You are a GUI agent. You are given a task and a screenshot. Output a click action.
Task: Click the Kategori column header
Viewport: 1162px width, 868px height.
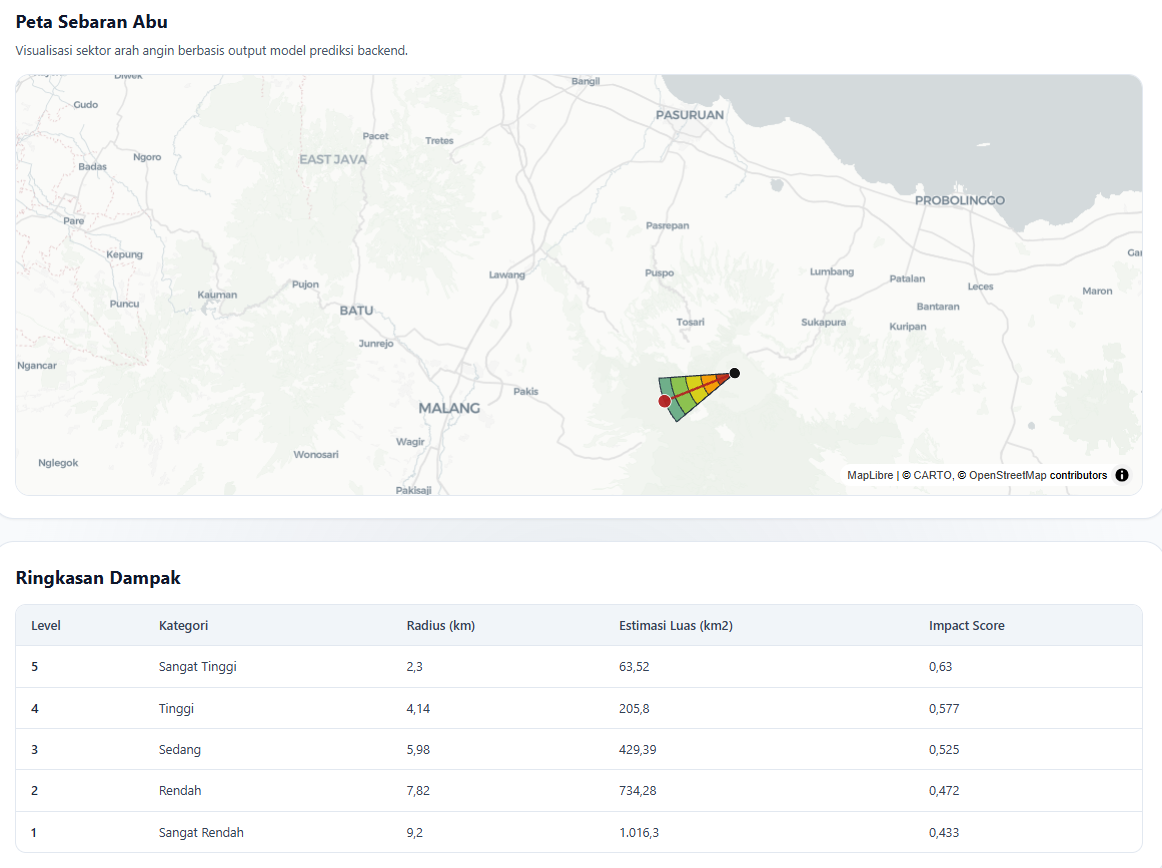[x=183, y=626]
